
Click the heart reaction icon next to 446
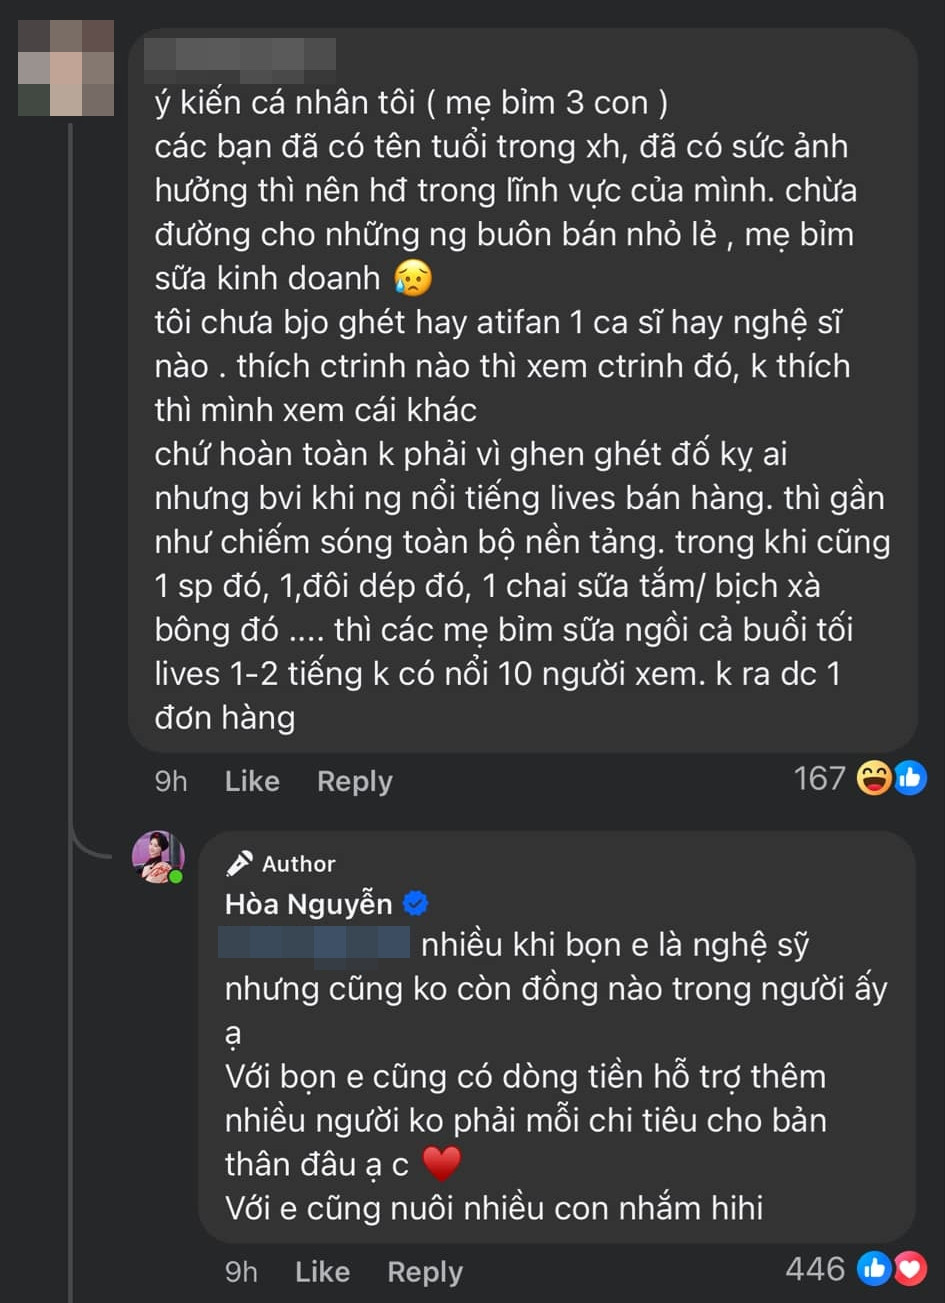click(911, 1268)
